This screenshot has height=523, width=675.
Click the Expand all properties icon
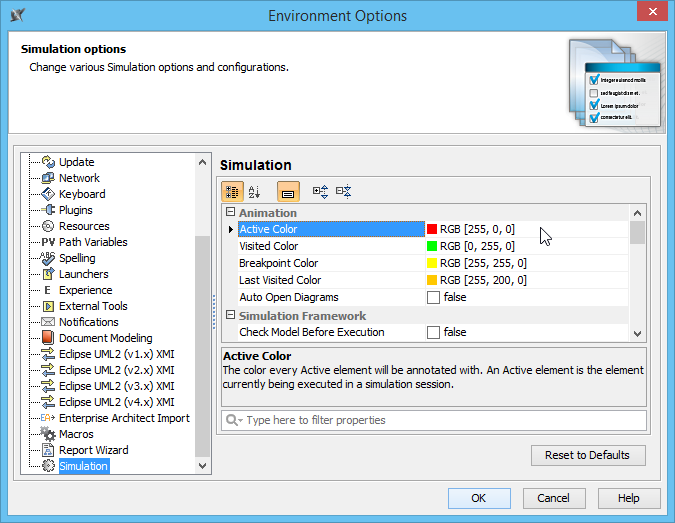(320, 191)
